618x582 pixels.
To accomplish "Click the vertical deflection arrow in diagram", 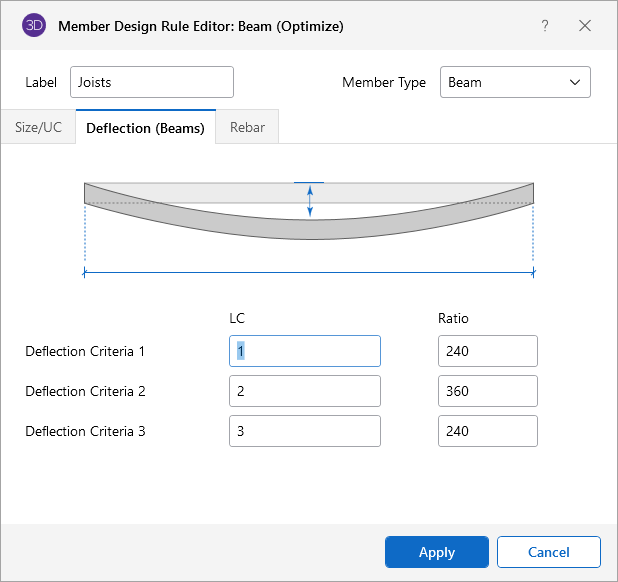I will click(310, 201).
